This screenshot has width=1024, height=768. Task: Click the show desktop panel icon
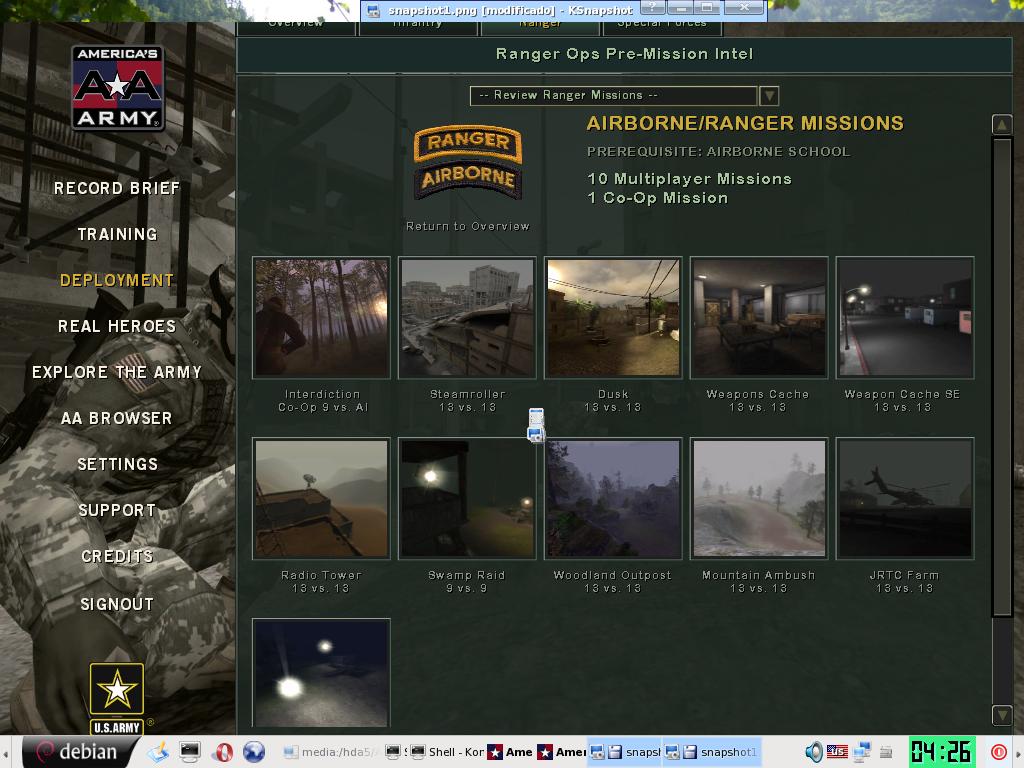coord(158,752)
